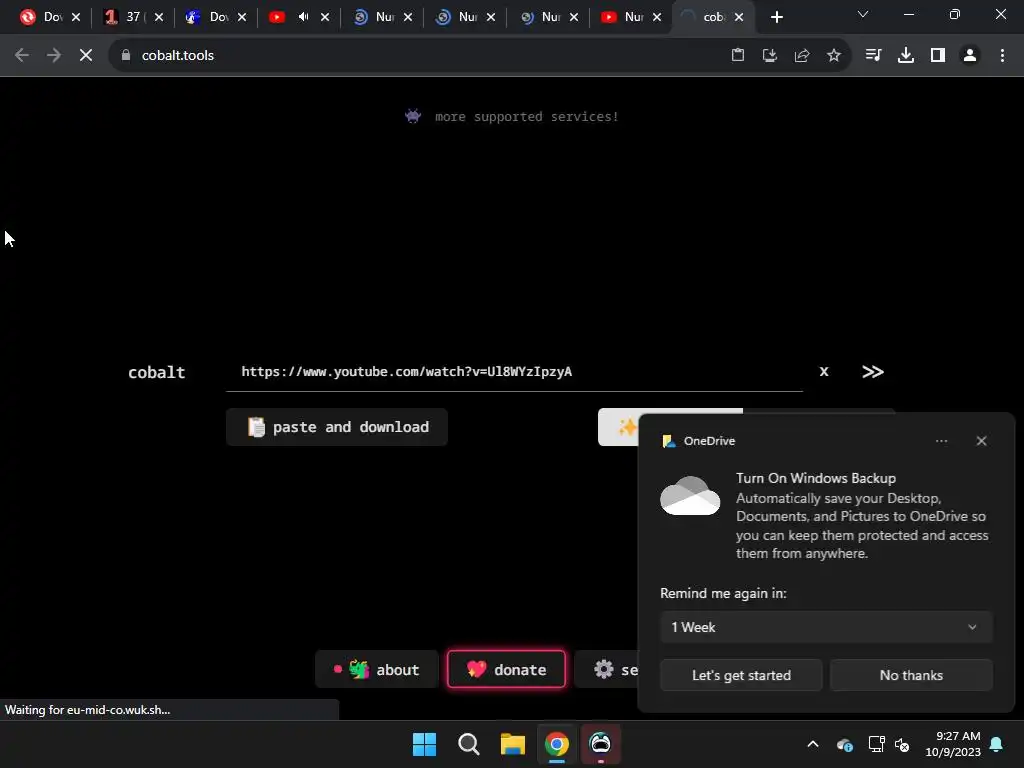Switch to the last YouTube 'Nur' tab

tap(622, 17)
